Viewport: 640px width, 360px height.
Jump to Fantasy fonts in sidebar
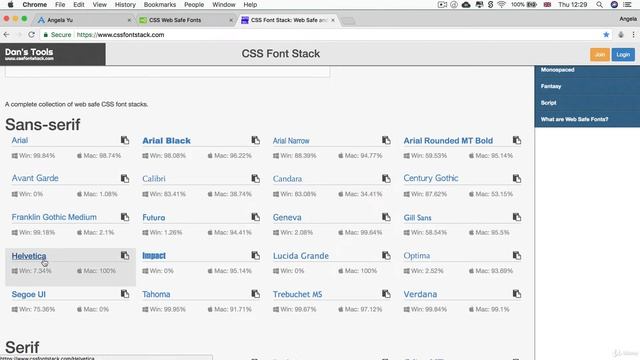tap(551, 86)
